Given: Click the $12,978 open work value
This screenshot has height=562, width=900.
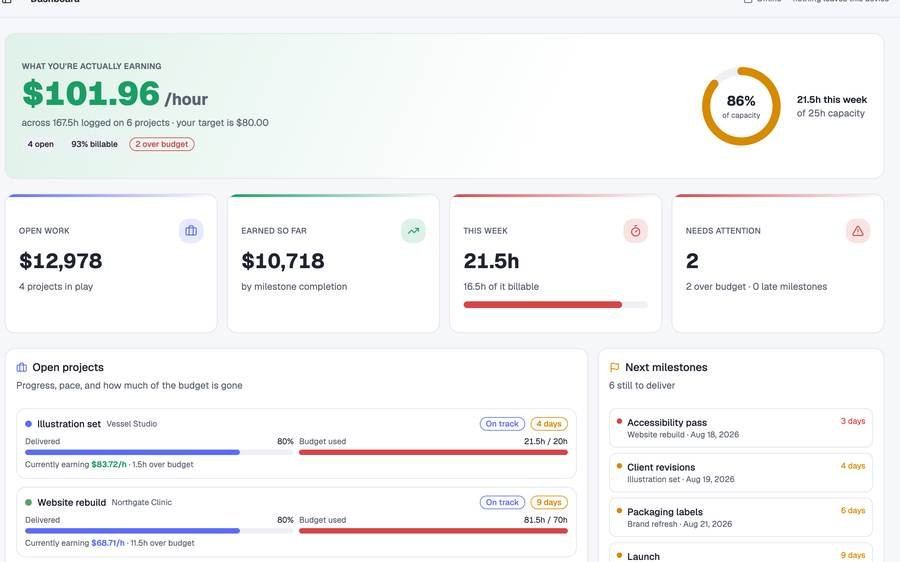Looking at the screenshot, I should point(61,261).
